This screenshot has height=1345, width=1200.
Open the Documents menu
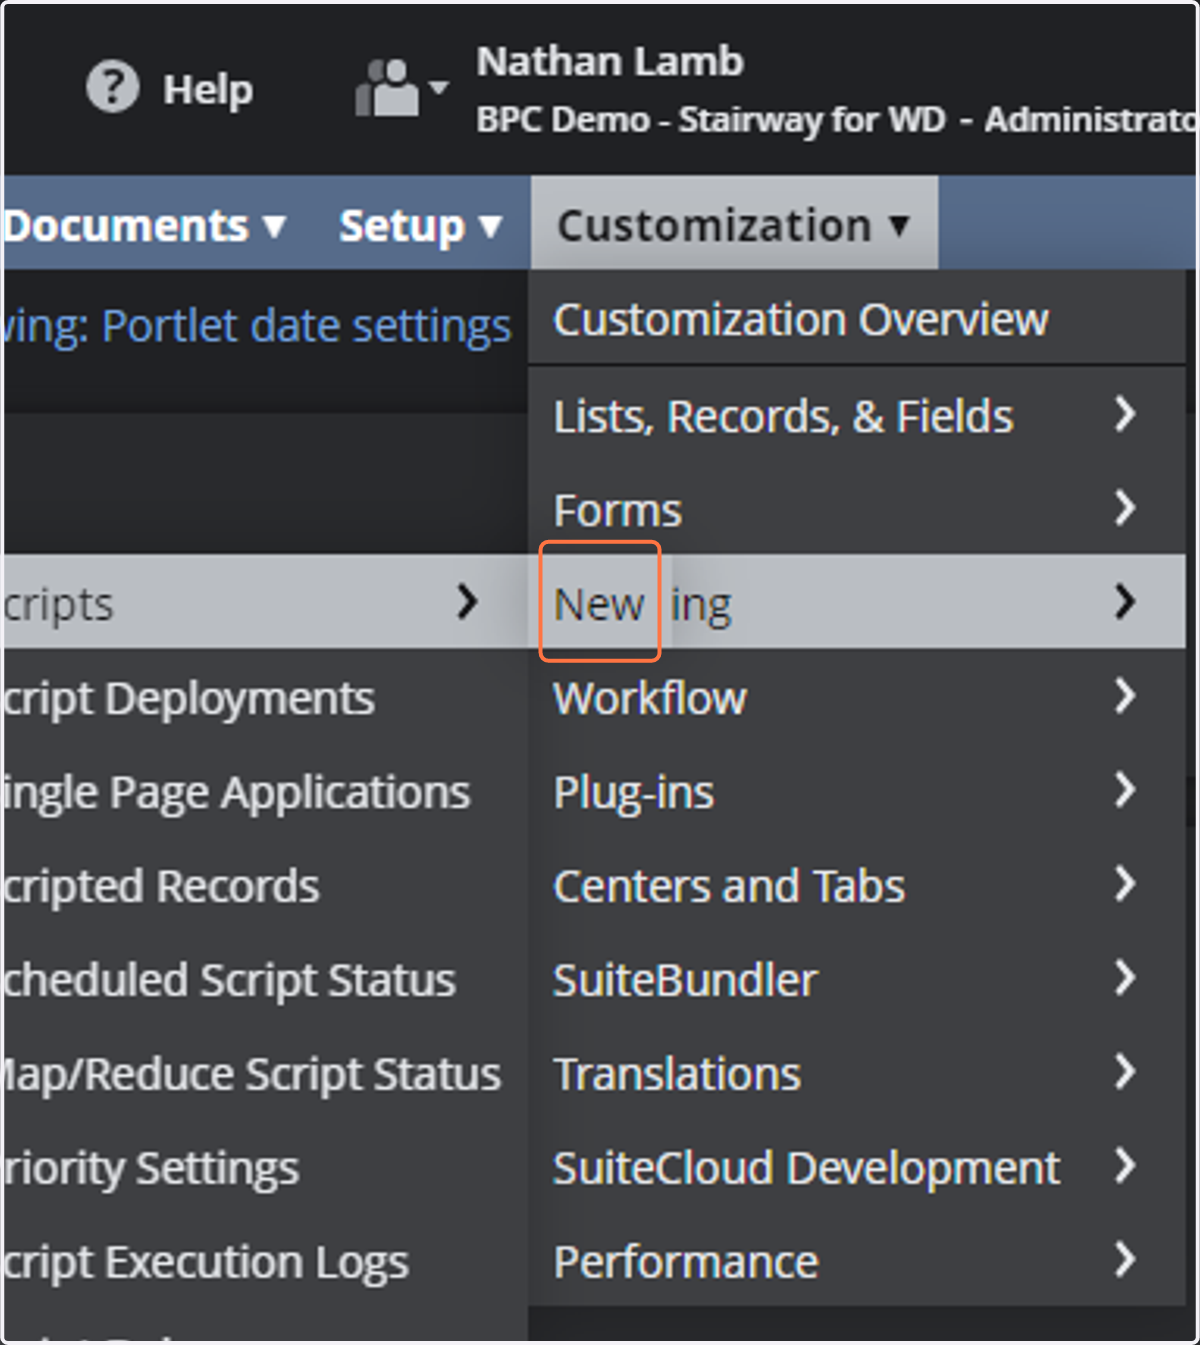click(x=145, y=225)
